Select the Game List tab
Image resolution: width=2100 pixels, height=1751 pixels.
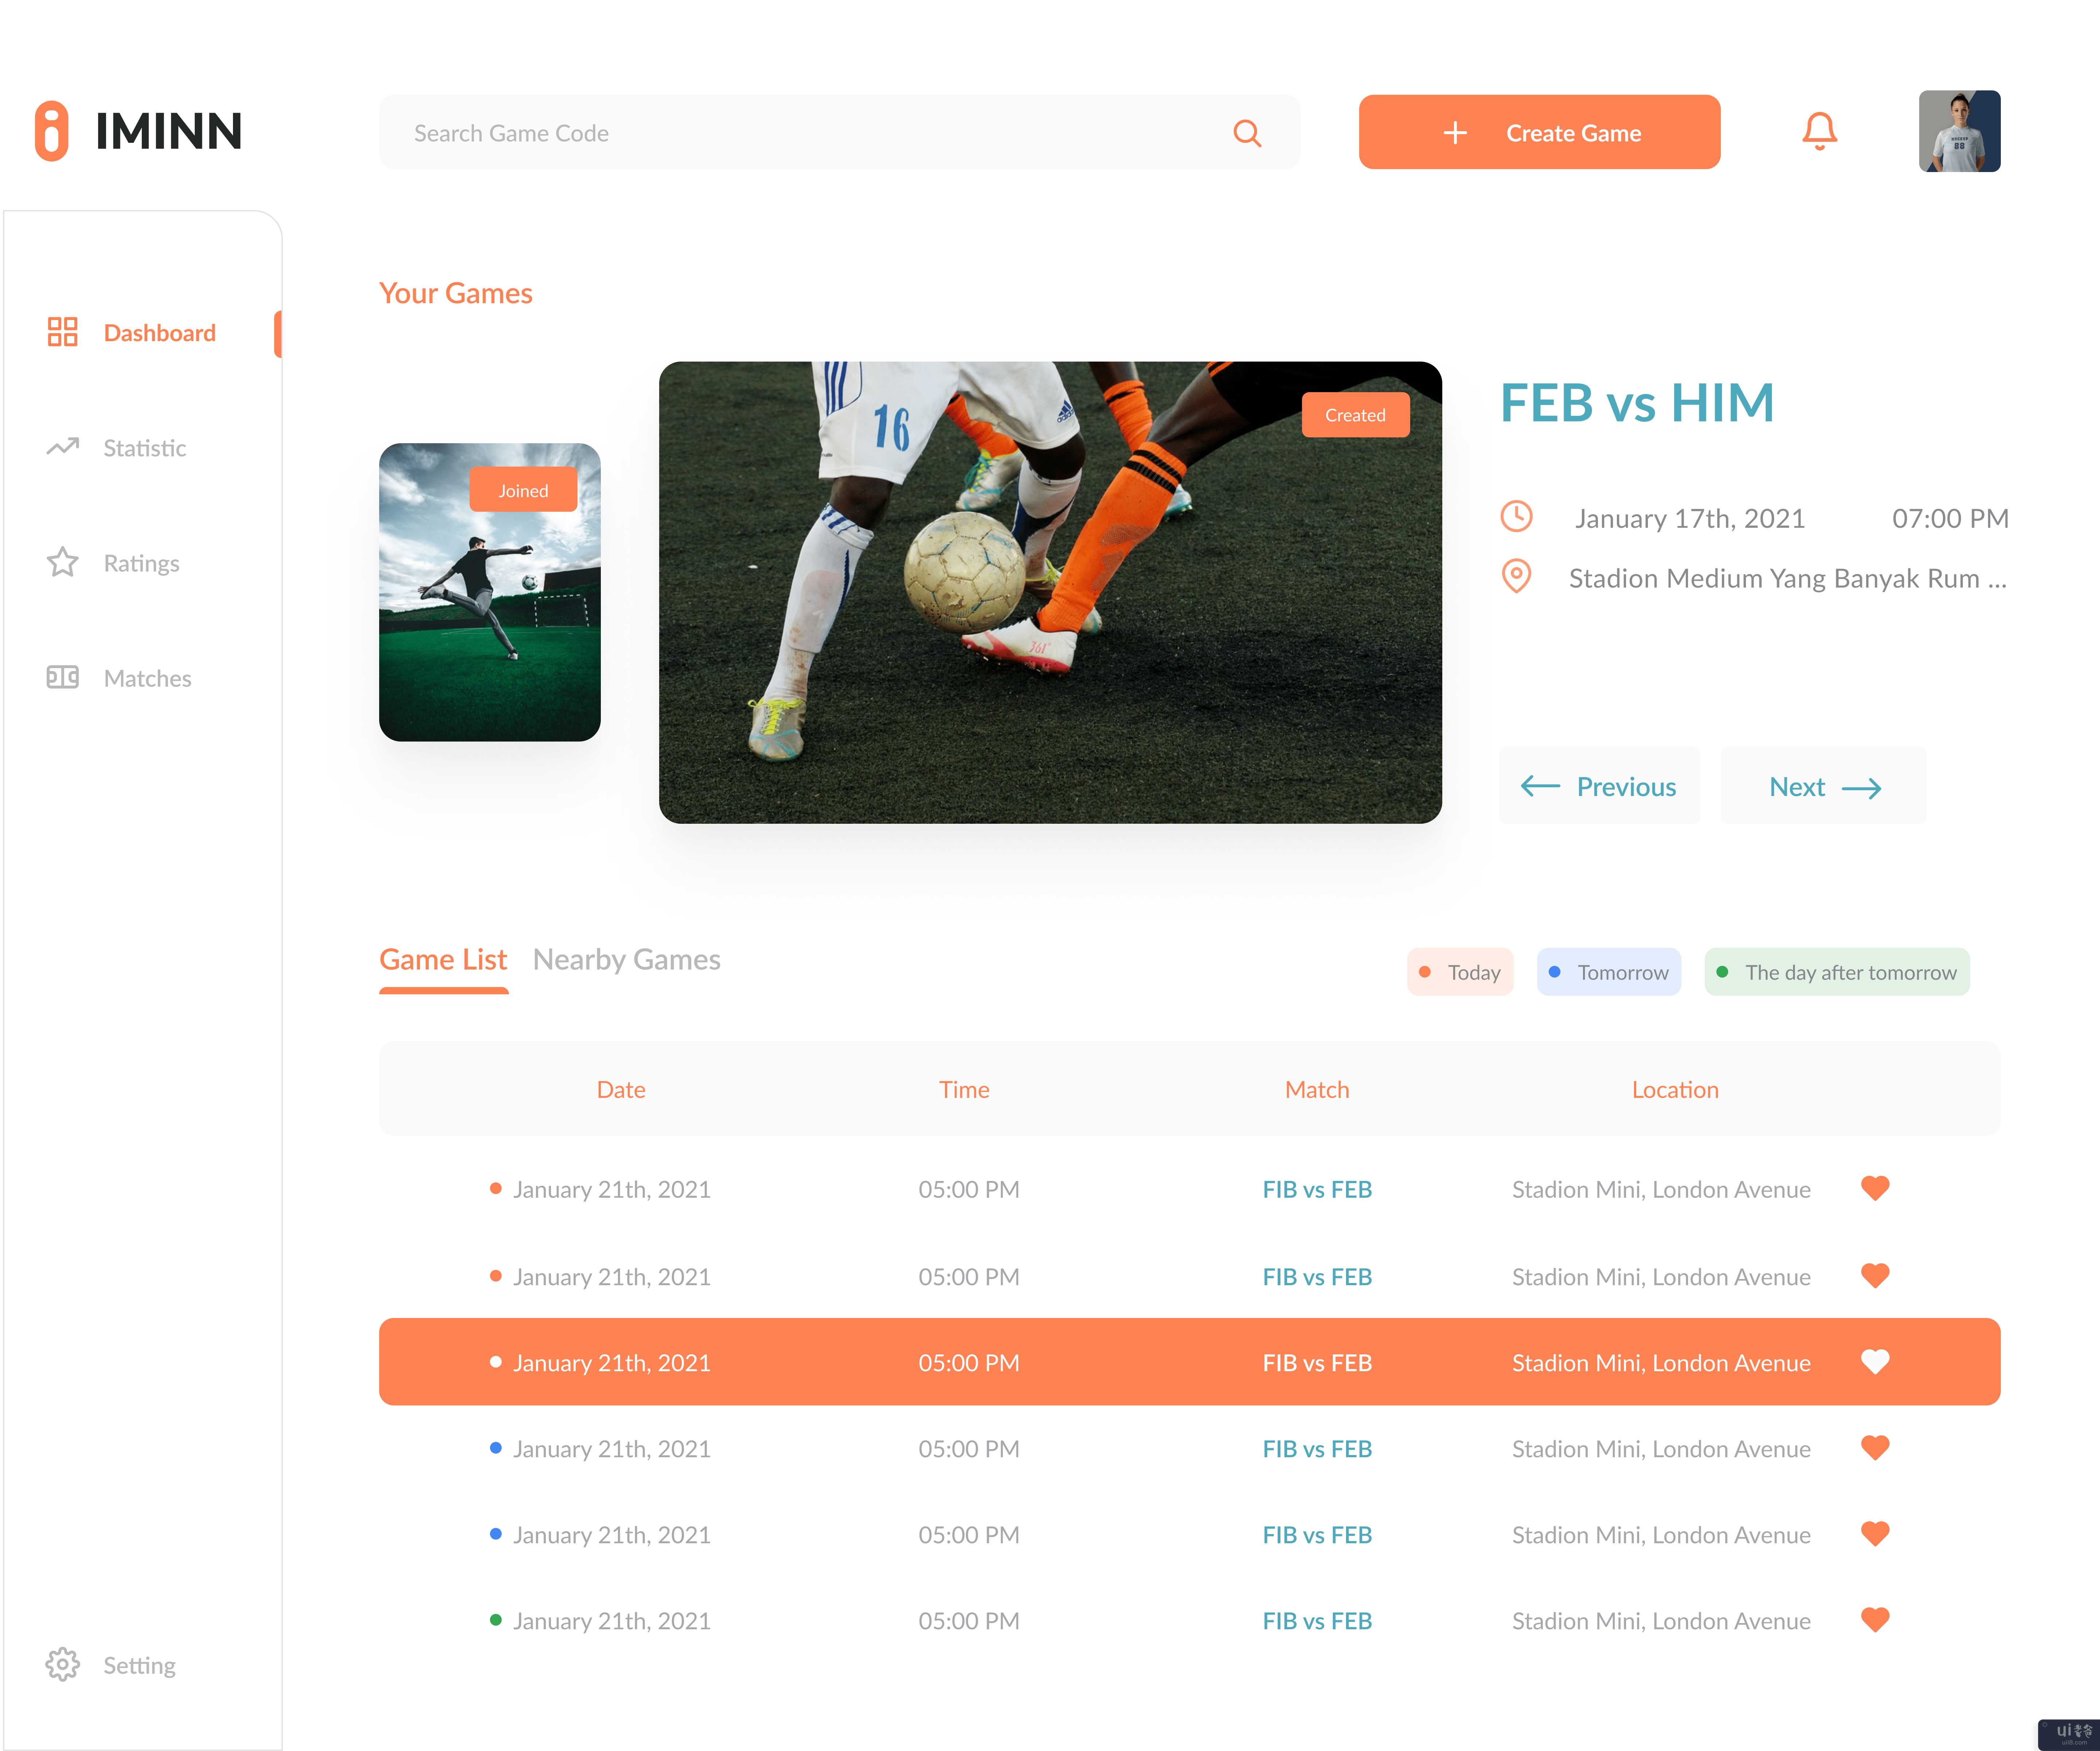click(x=445, y=958)
